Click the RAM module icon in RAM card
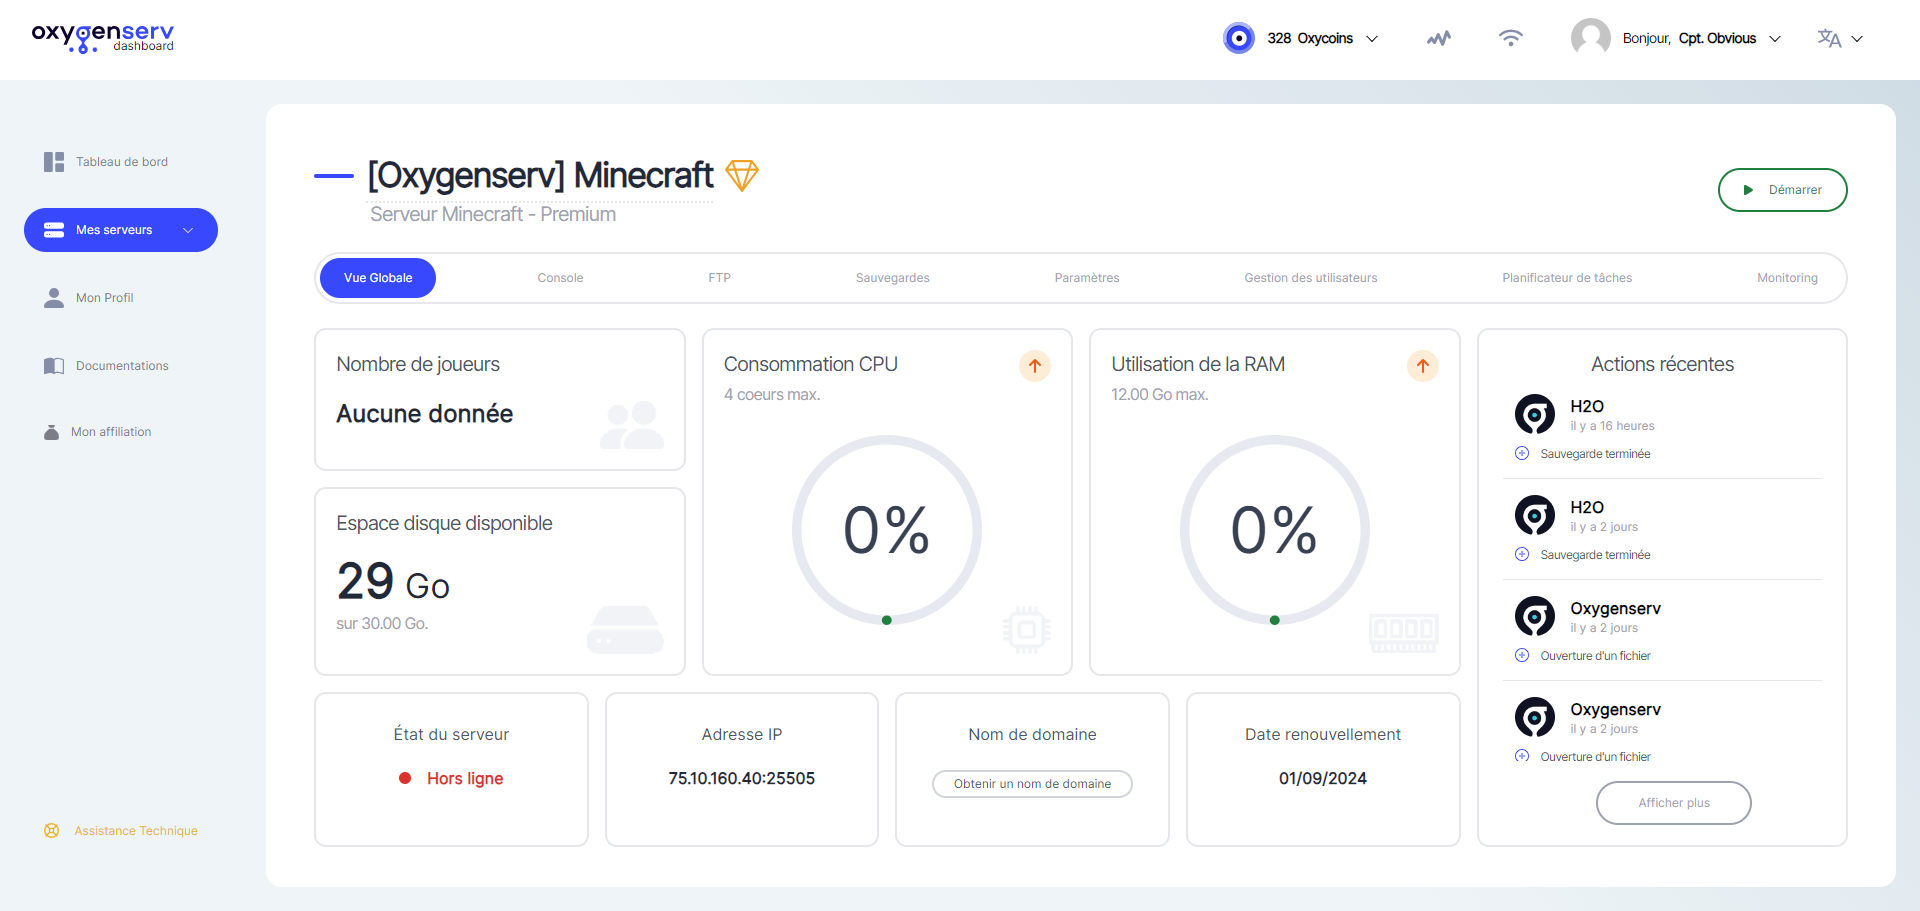This screenshot has width=1920, height=911. point(1404,633)
